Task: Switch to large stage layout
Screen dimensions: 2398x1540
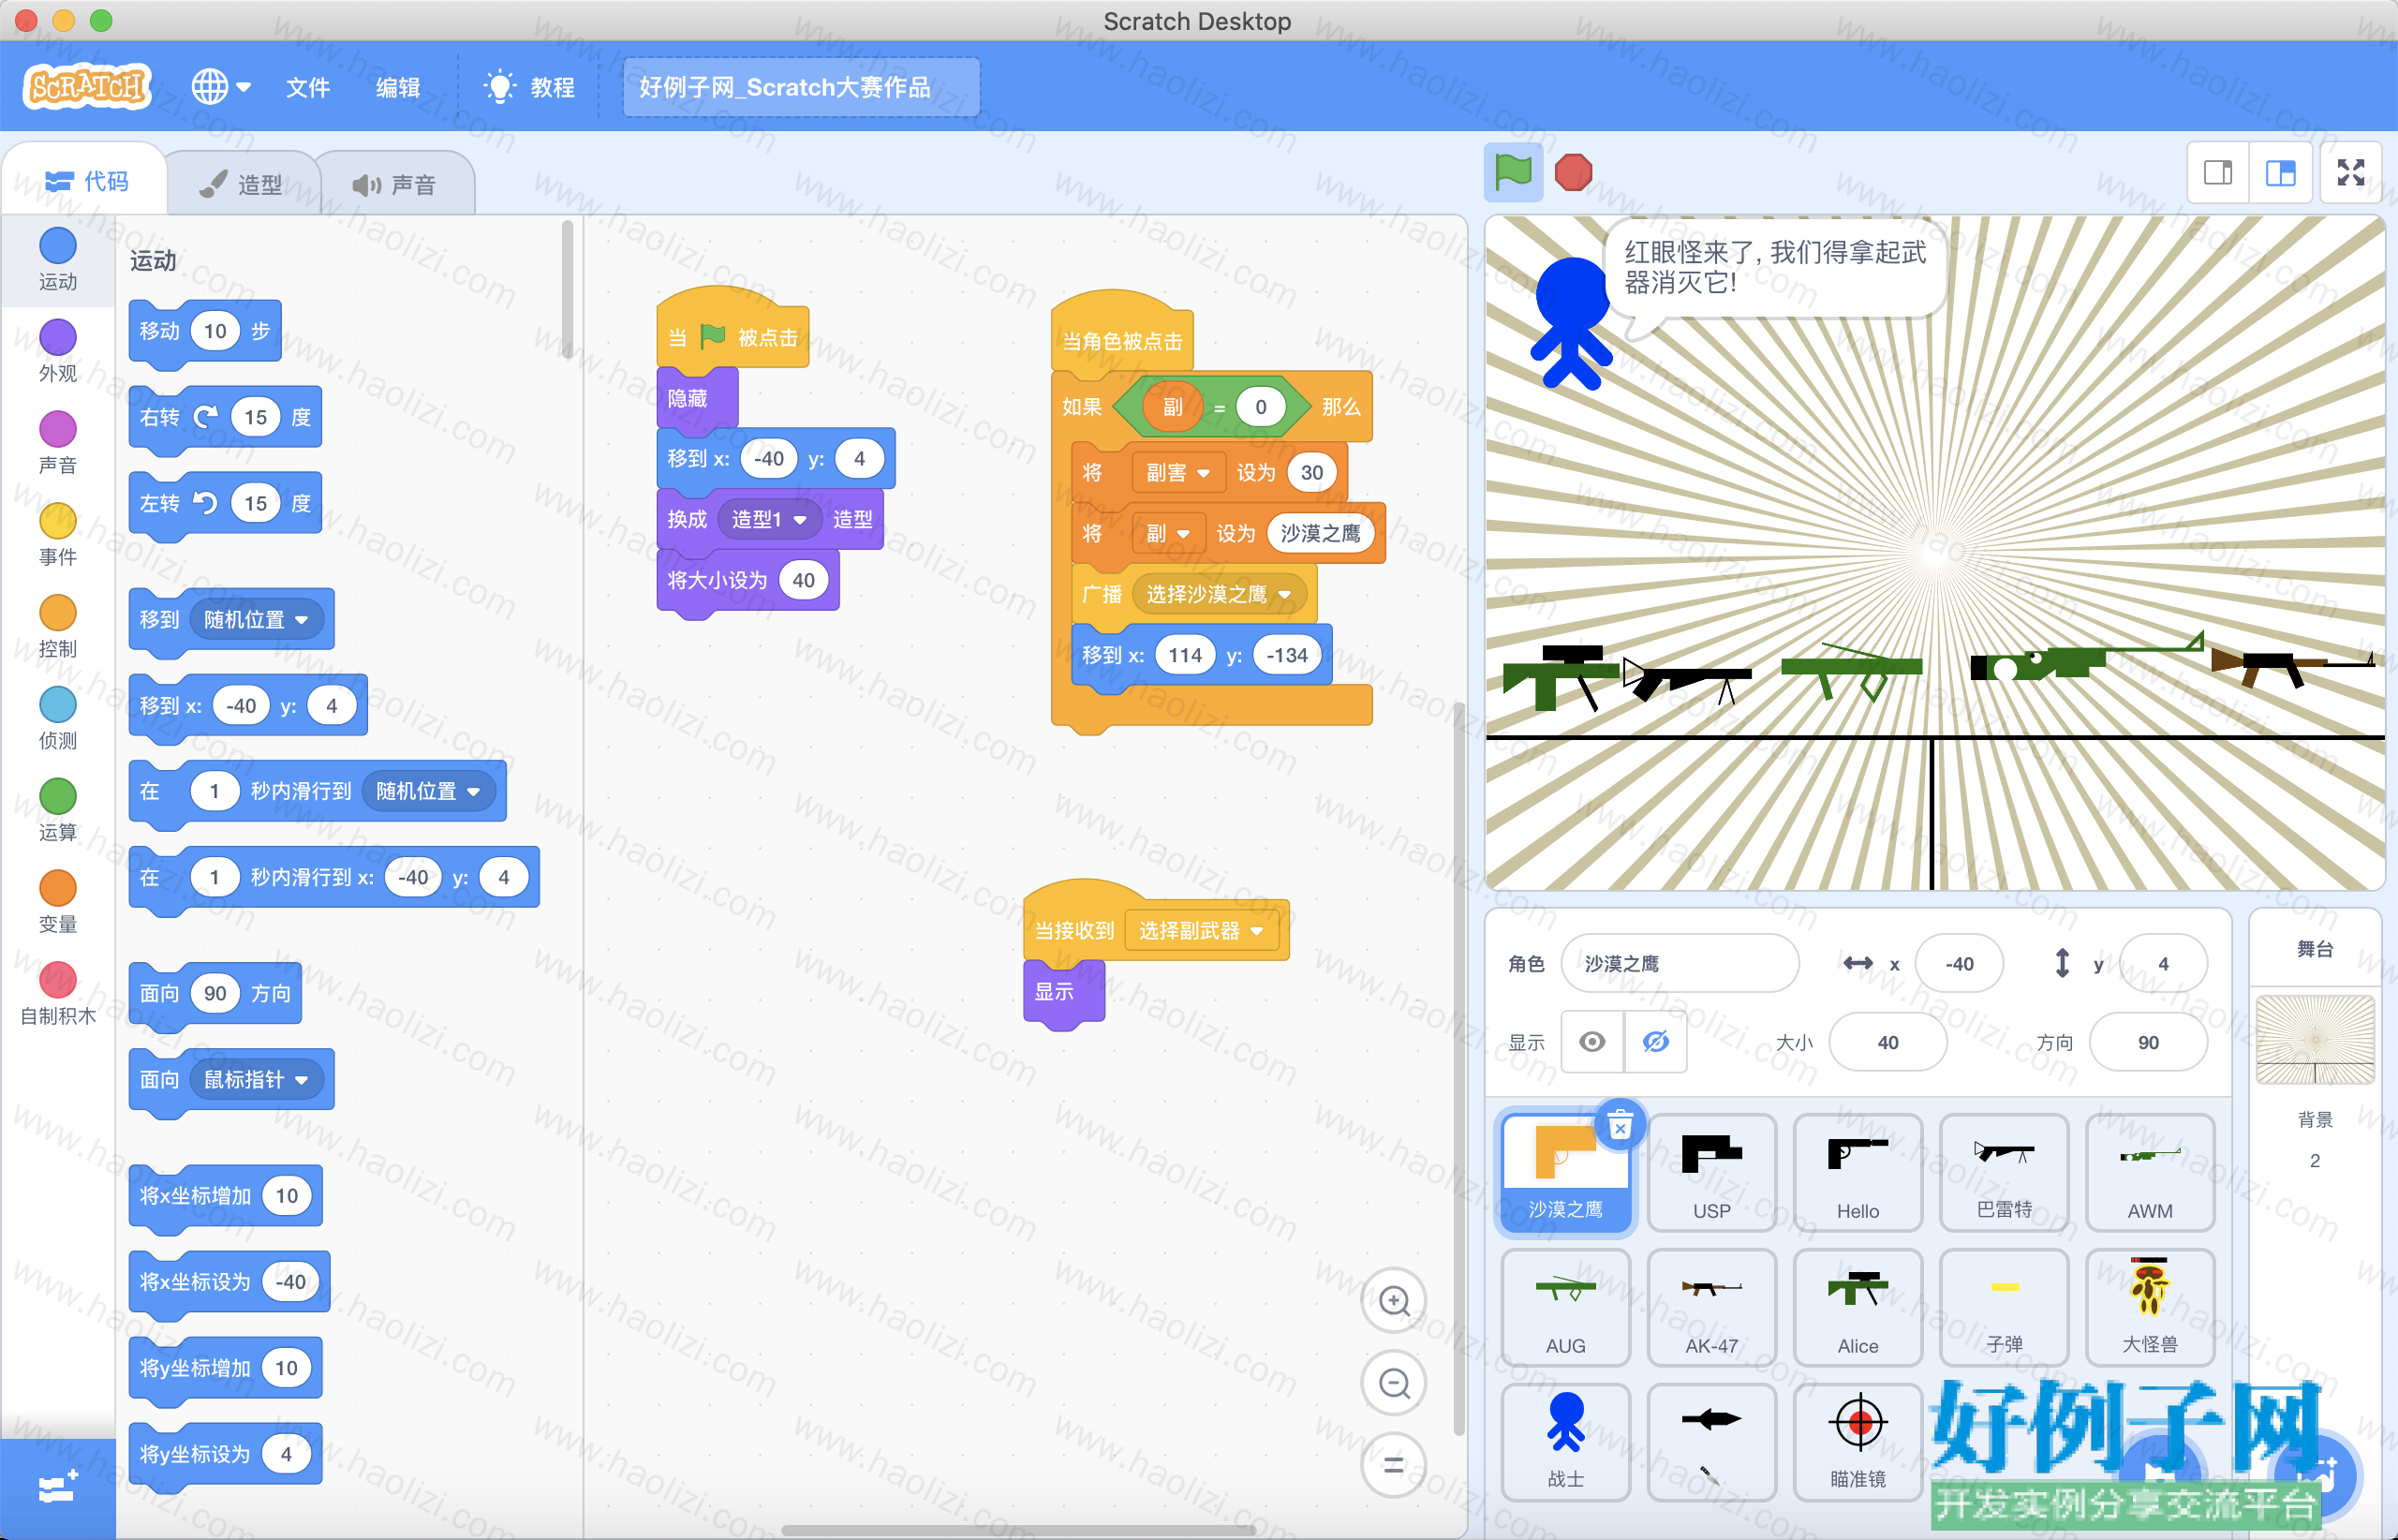Action: (x=2280, y=173)
